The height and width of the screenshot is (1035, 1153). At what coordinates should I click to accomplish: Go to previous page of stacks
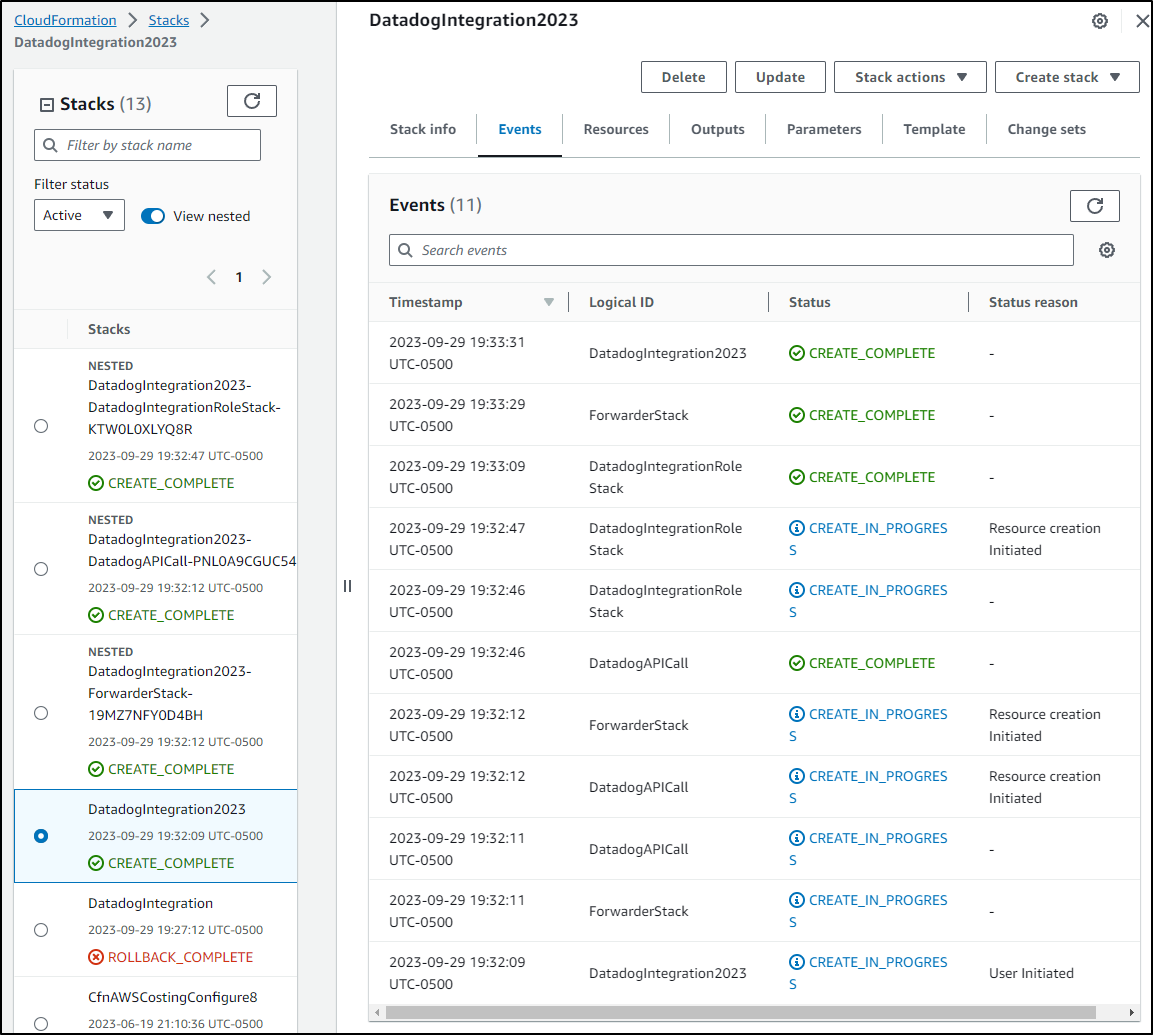(x=212, y=277)
